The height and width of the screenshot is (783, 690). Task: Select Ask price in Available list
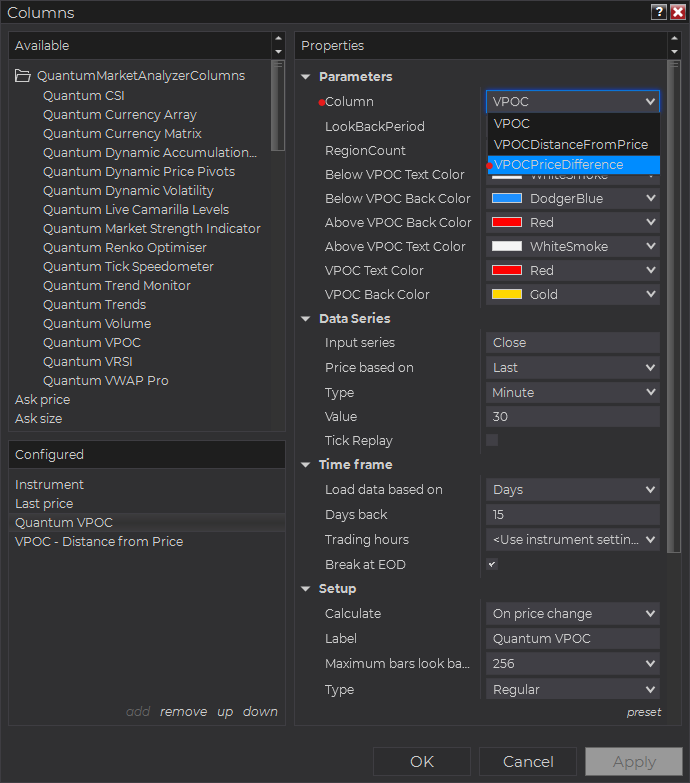pos(42,399)
